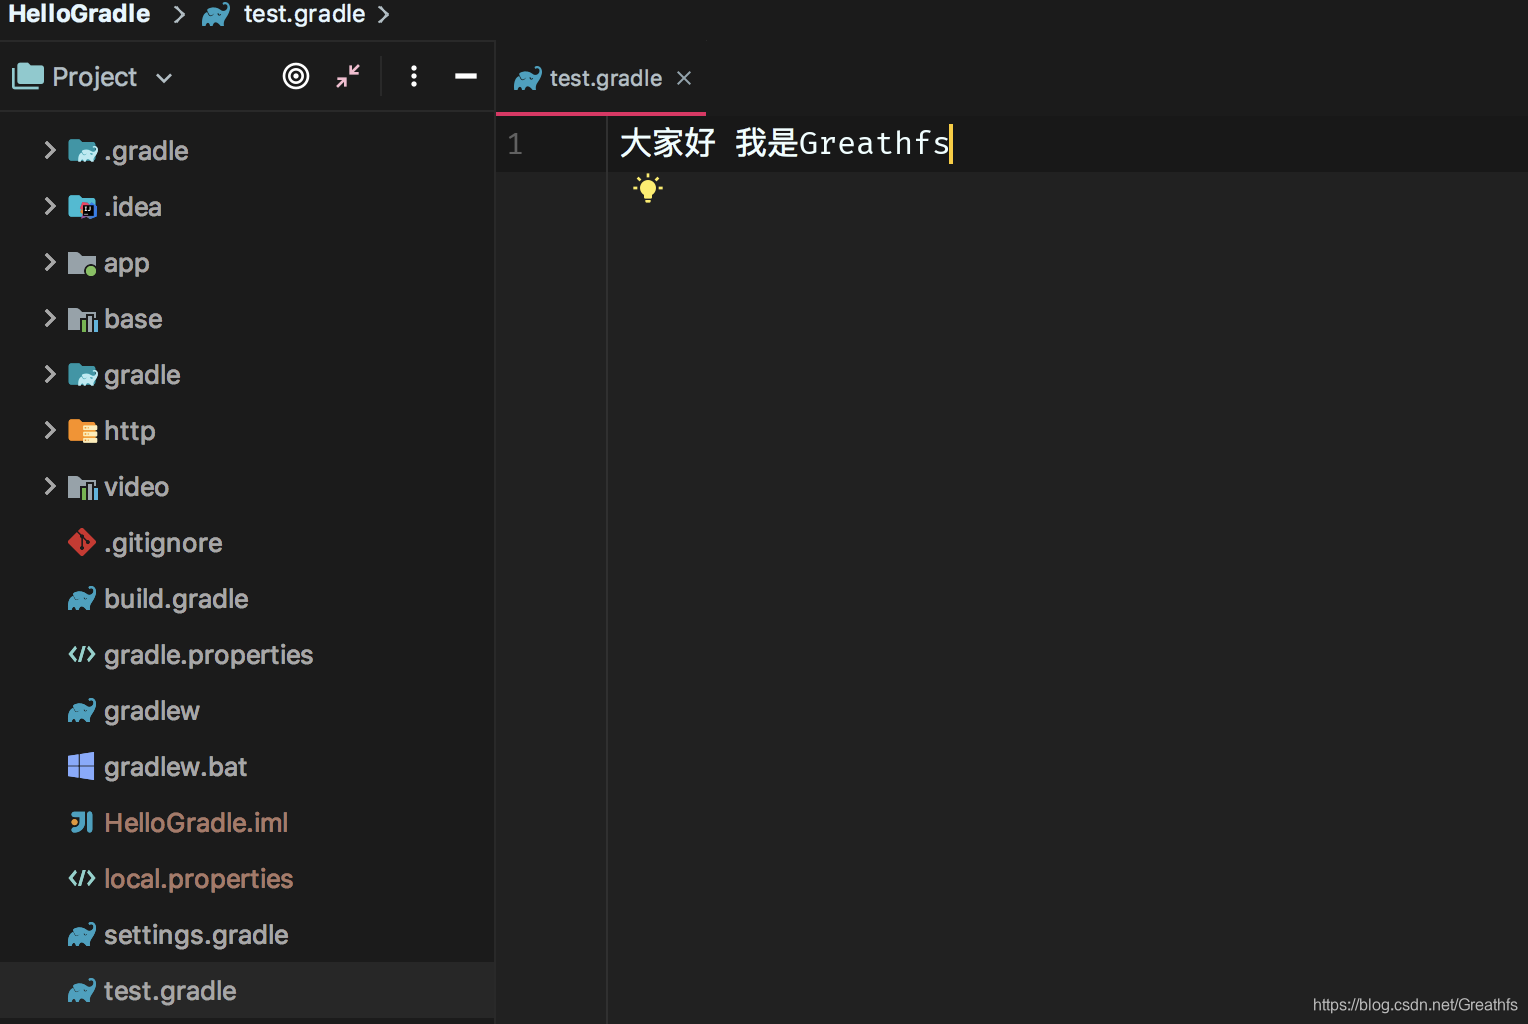Click the IML file icon beside HelloGradle.iml
1528x1024 pixels.
[x=82, y=822]
